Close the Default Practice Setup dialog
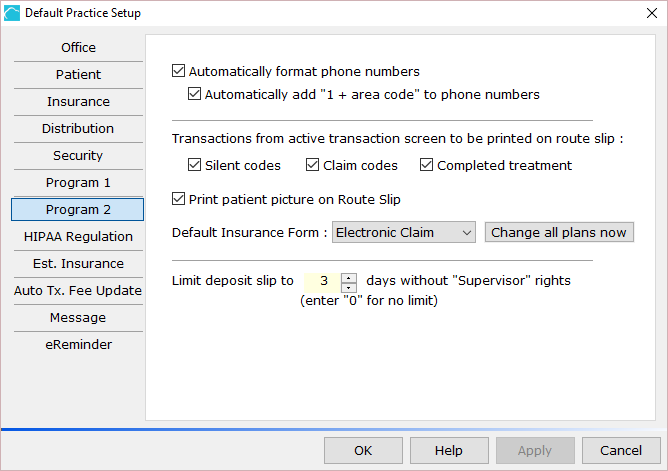 point(652,13)
